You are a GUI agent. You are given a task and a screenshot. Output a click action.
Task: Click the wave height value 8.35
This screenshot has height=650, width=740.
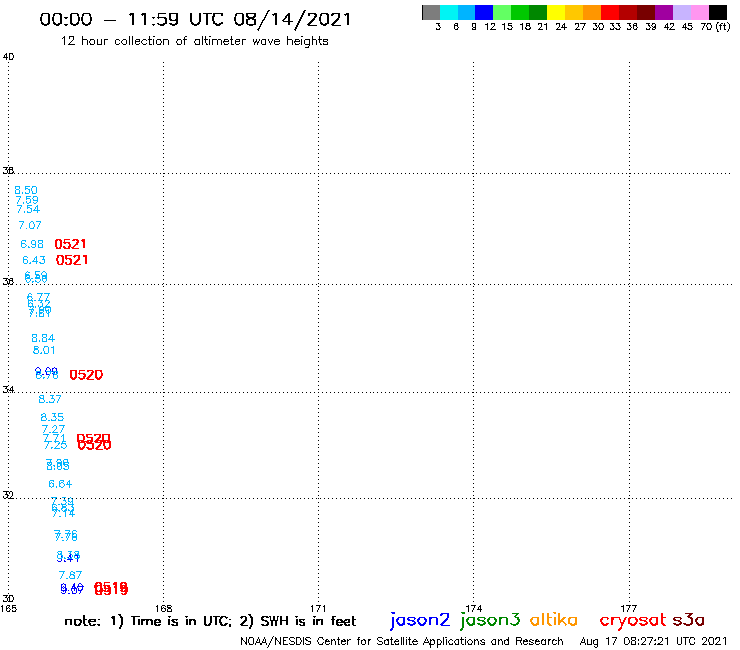52,417
